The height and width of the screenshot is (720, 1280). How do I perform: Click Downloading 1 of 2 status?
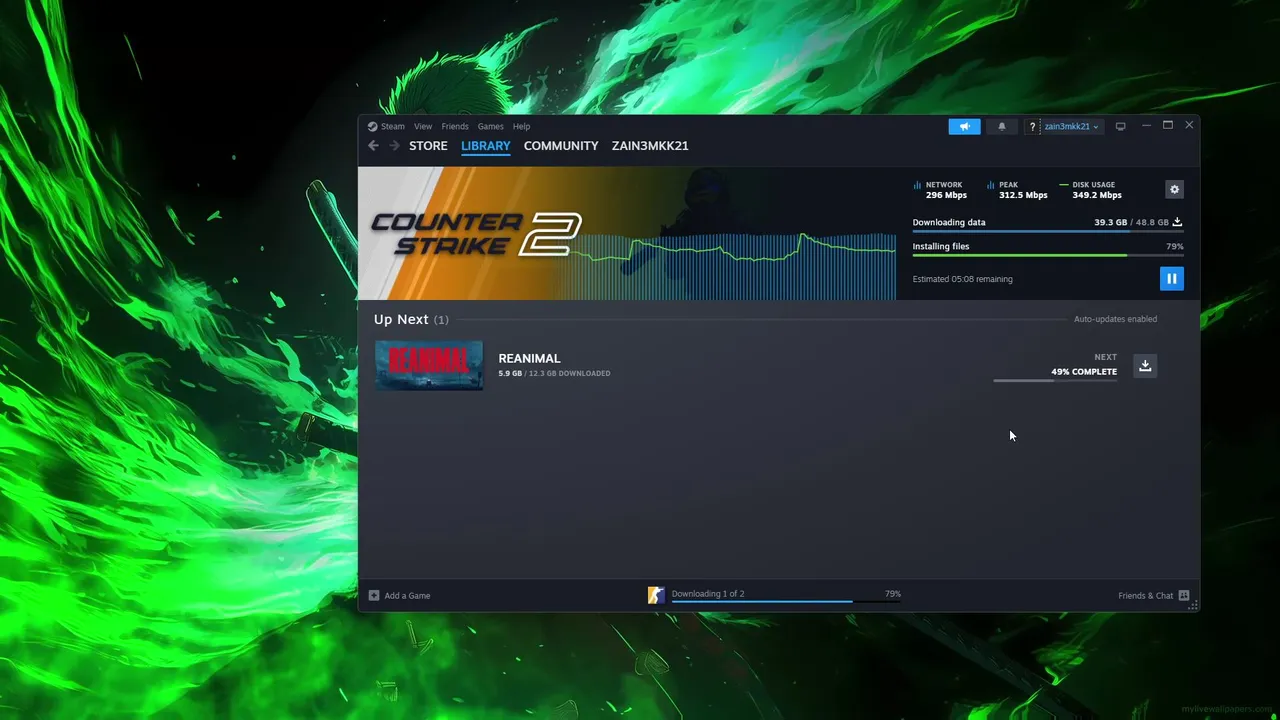coord(708,594)
